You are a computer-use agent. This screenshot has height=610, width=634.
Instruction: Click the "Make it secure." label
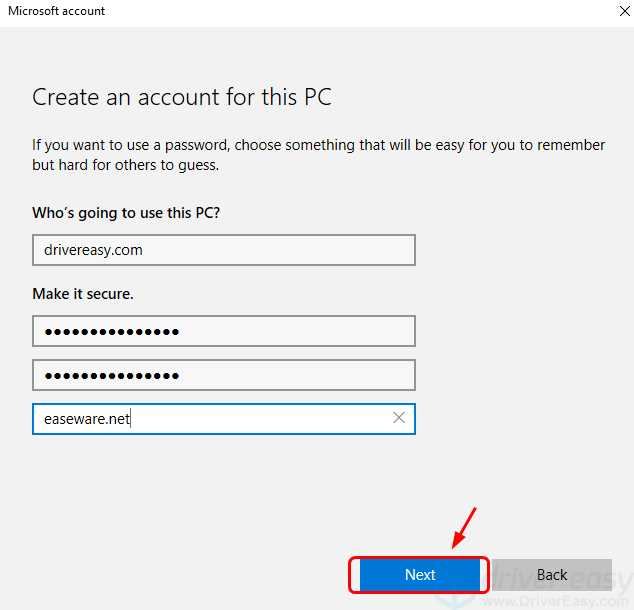tap(83, 294)
